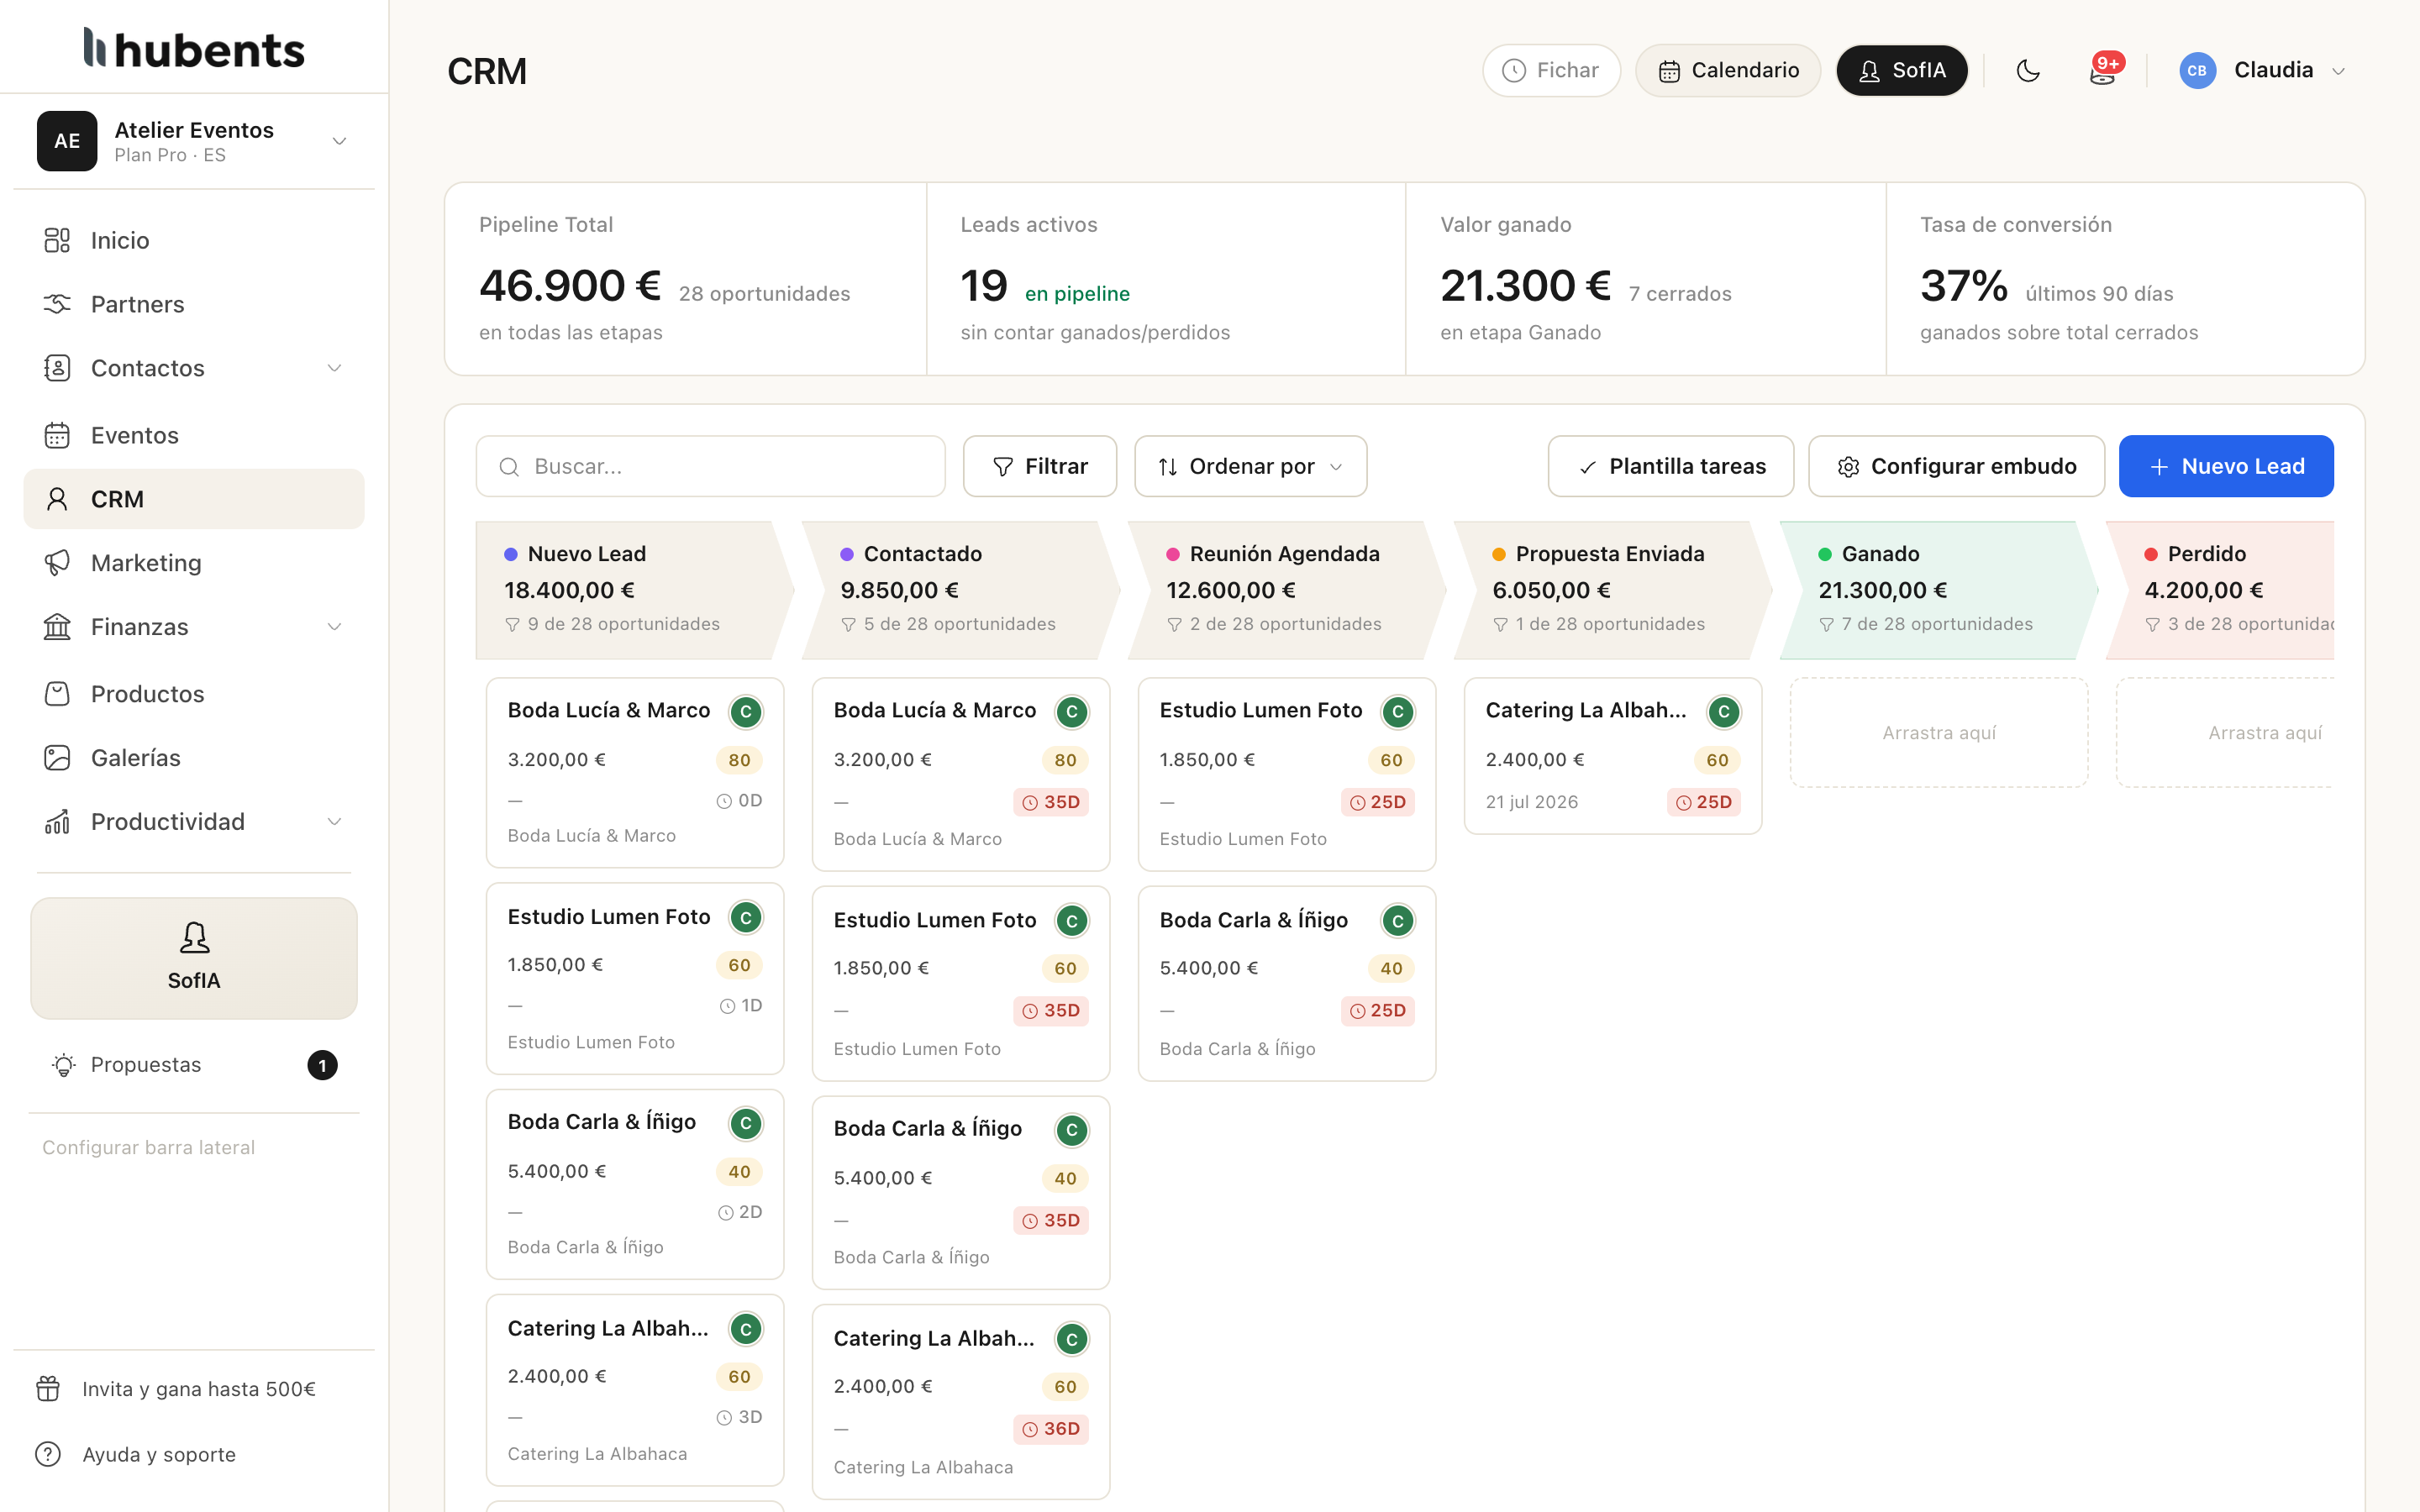Screen dimensions: 2420x1512
Task: Open the Inicio dashboard icon
Action: tap(57, 240)
